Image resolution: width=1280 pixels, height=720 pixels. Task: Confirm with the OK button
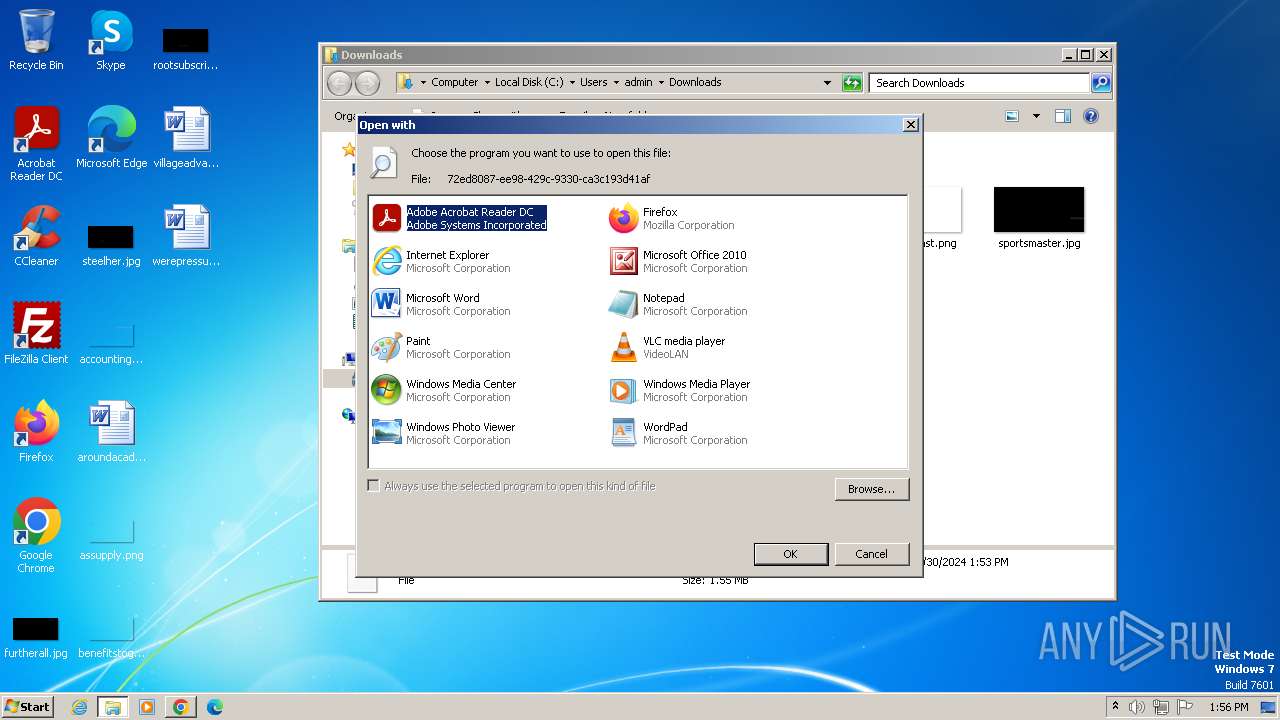click(x=790, y=554)
